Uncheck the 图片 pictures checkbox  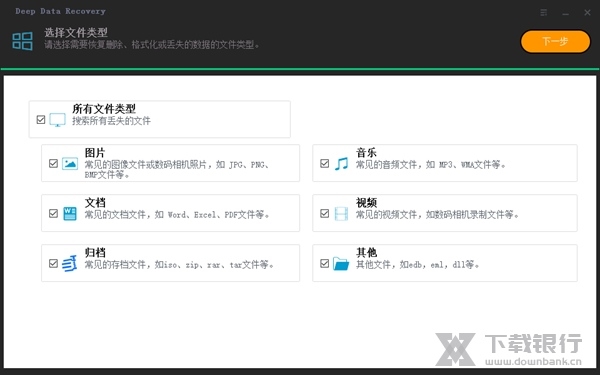53,163
